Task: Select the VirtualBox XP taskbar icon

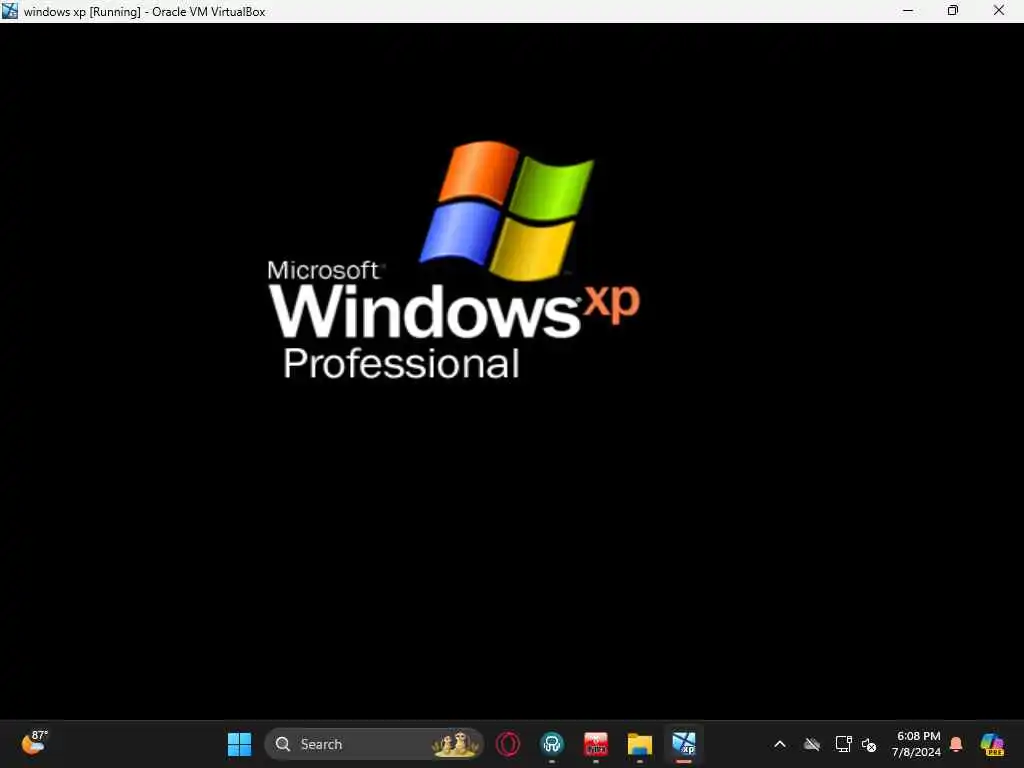Action: (684, 744)
